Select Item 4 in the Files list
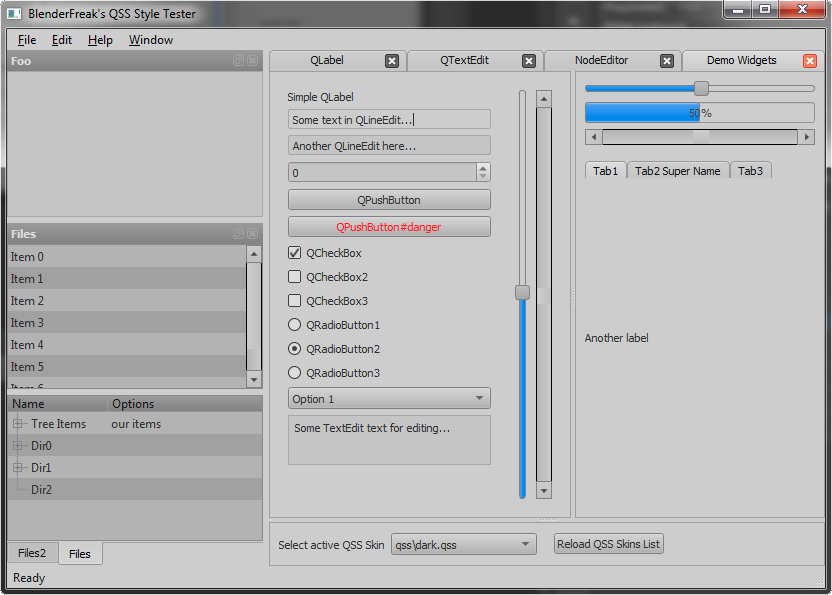This screenshot has height=595, width=832. click(127, 344)
